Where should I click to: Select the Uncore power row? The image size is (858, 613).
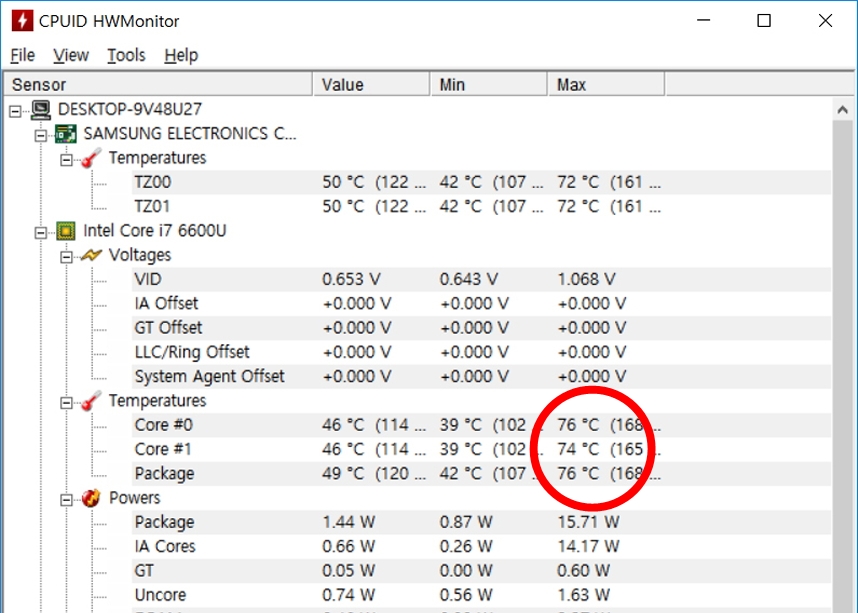pos(482,595)
